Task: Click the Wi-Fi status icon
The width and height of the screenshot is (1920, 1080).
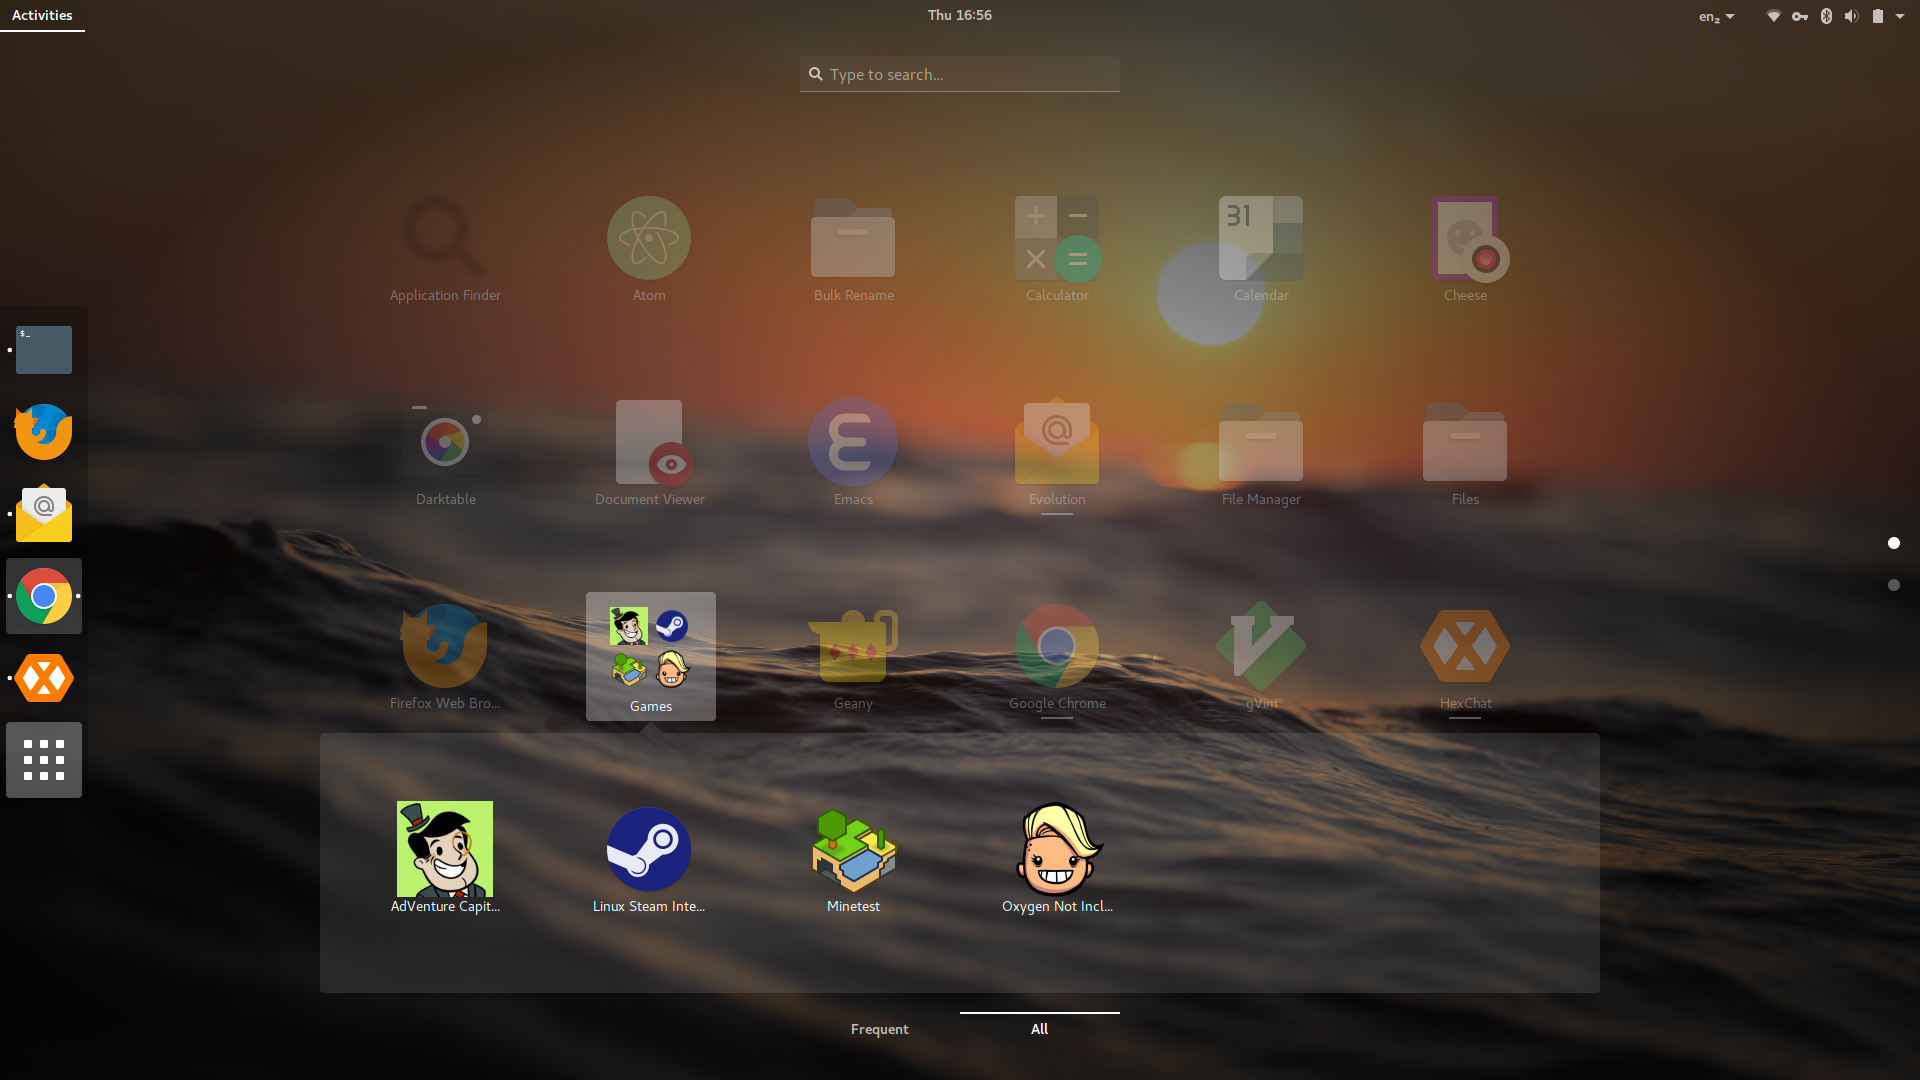Action: coord(1774,16)
